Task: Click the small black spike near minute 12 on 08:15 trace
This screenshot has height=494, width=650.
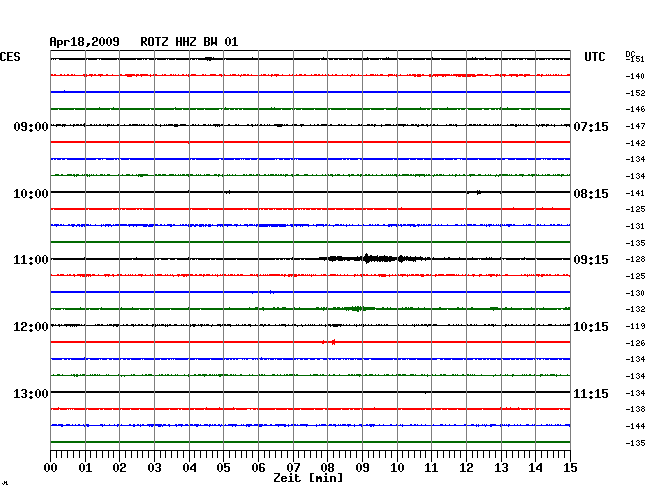Action: click(x=479, y=192)
